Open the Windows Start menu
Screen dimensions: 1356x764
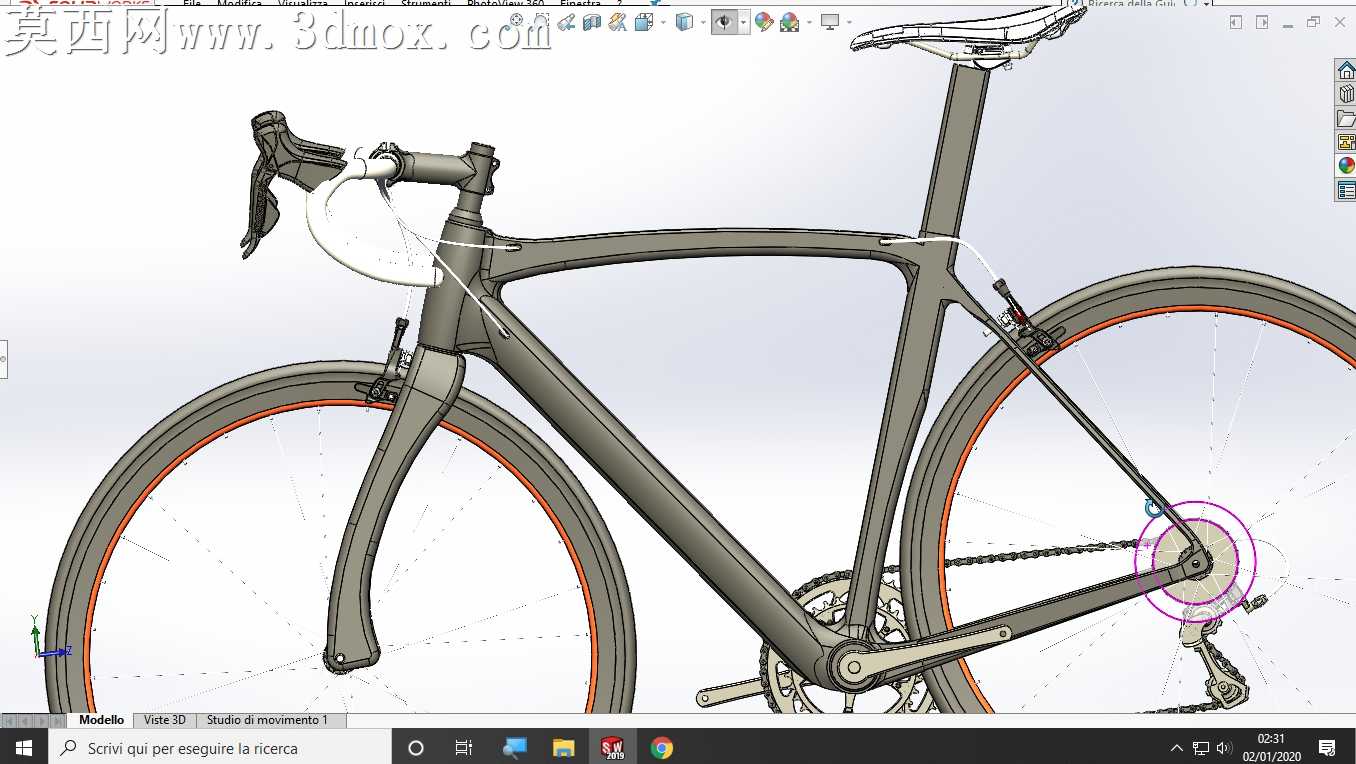pyautogui.click(x=24, y=748)
